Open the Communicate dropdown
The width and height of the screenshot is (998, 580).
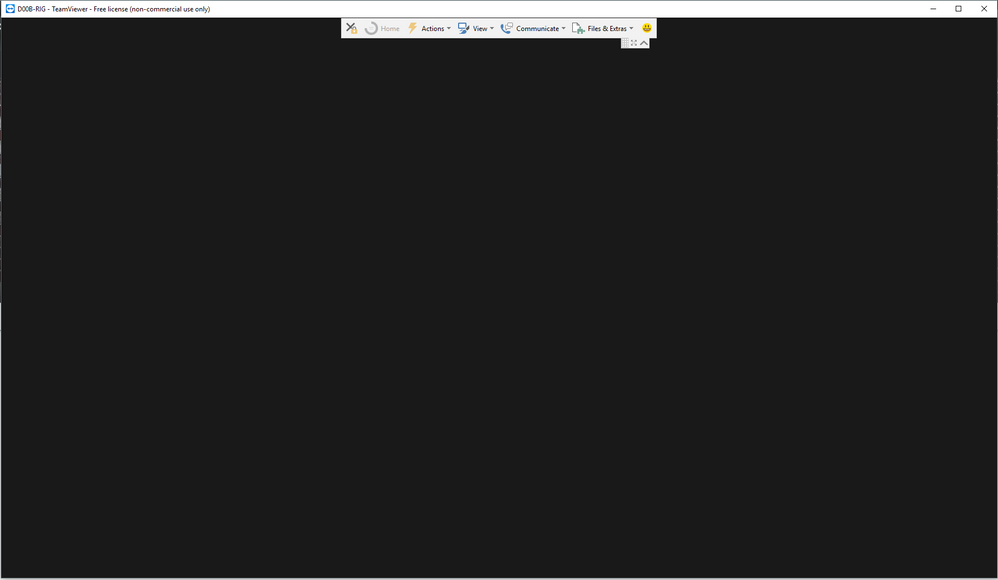[537, 28]
